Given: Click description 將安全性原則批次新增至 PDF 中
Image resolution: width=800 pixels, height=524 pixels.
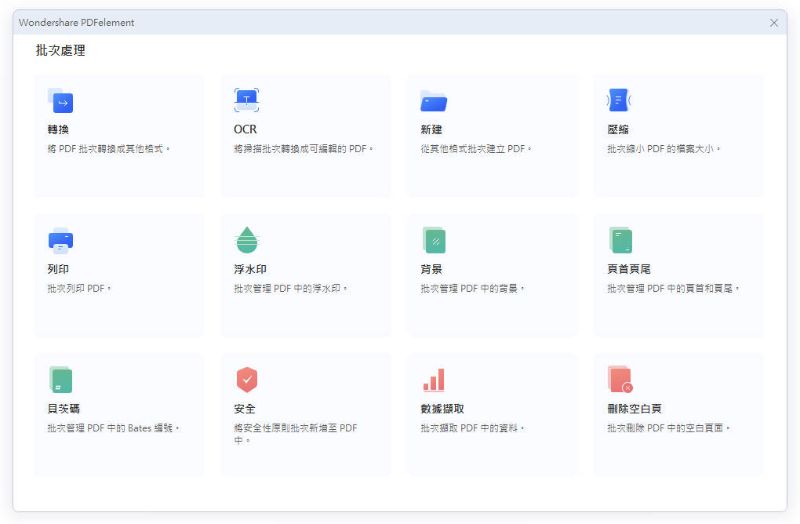Looking at the screenshot, I should (295, 434).
